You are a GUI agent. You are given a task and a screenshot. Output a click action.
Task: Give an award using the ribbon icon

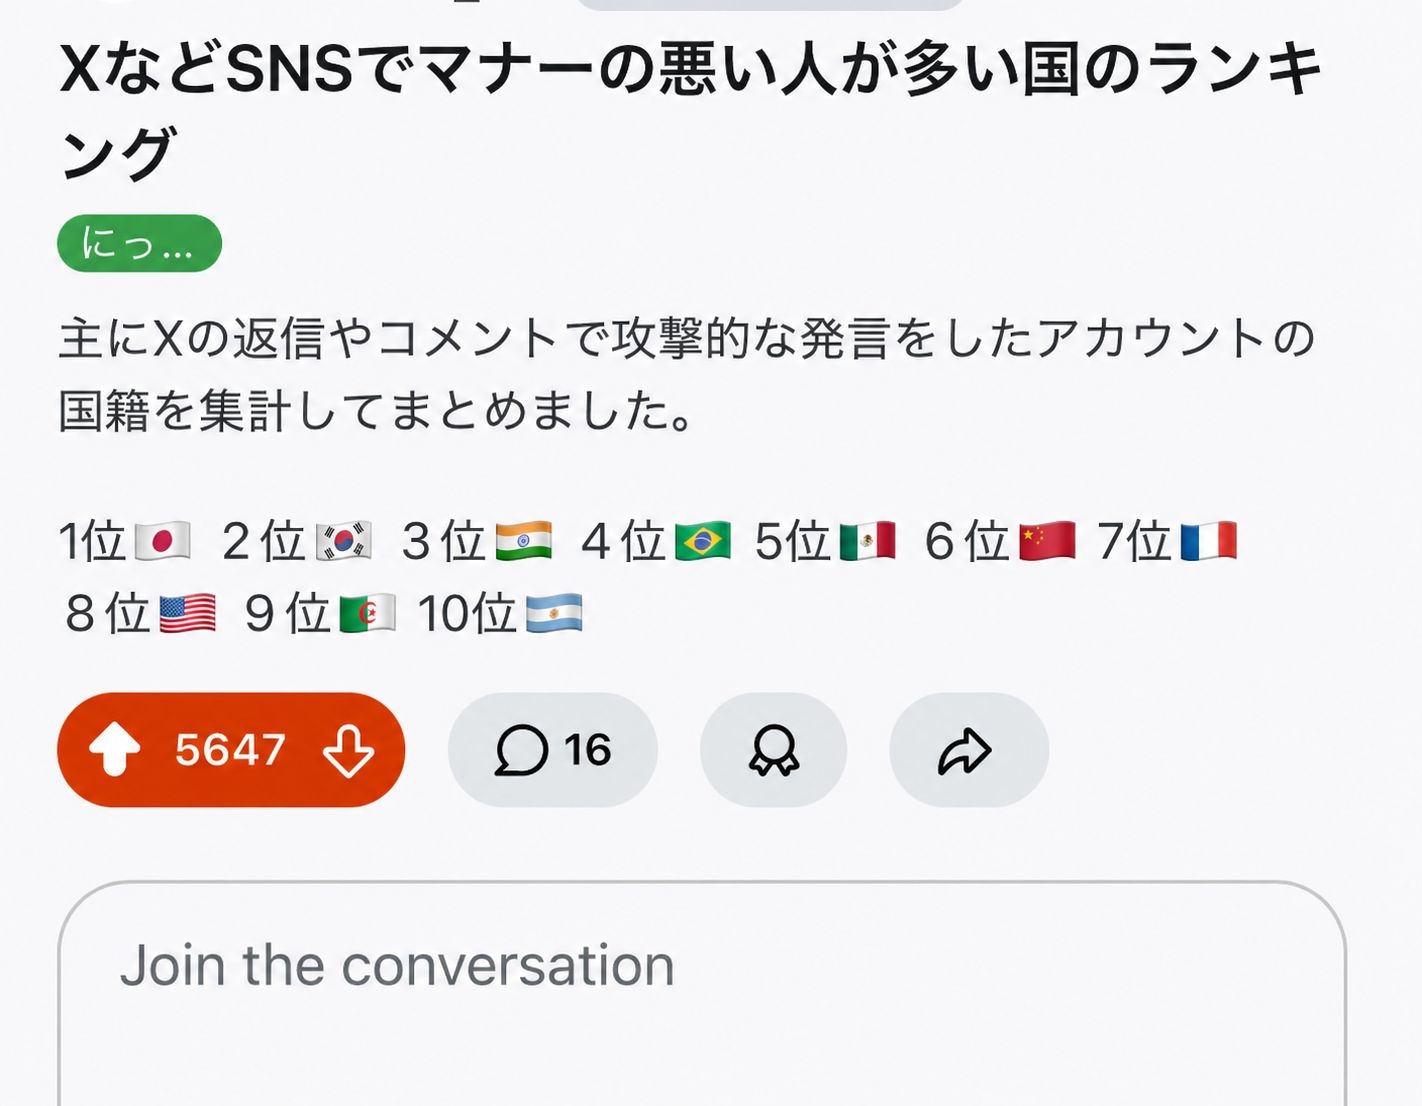tap(774, 750)
